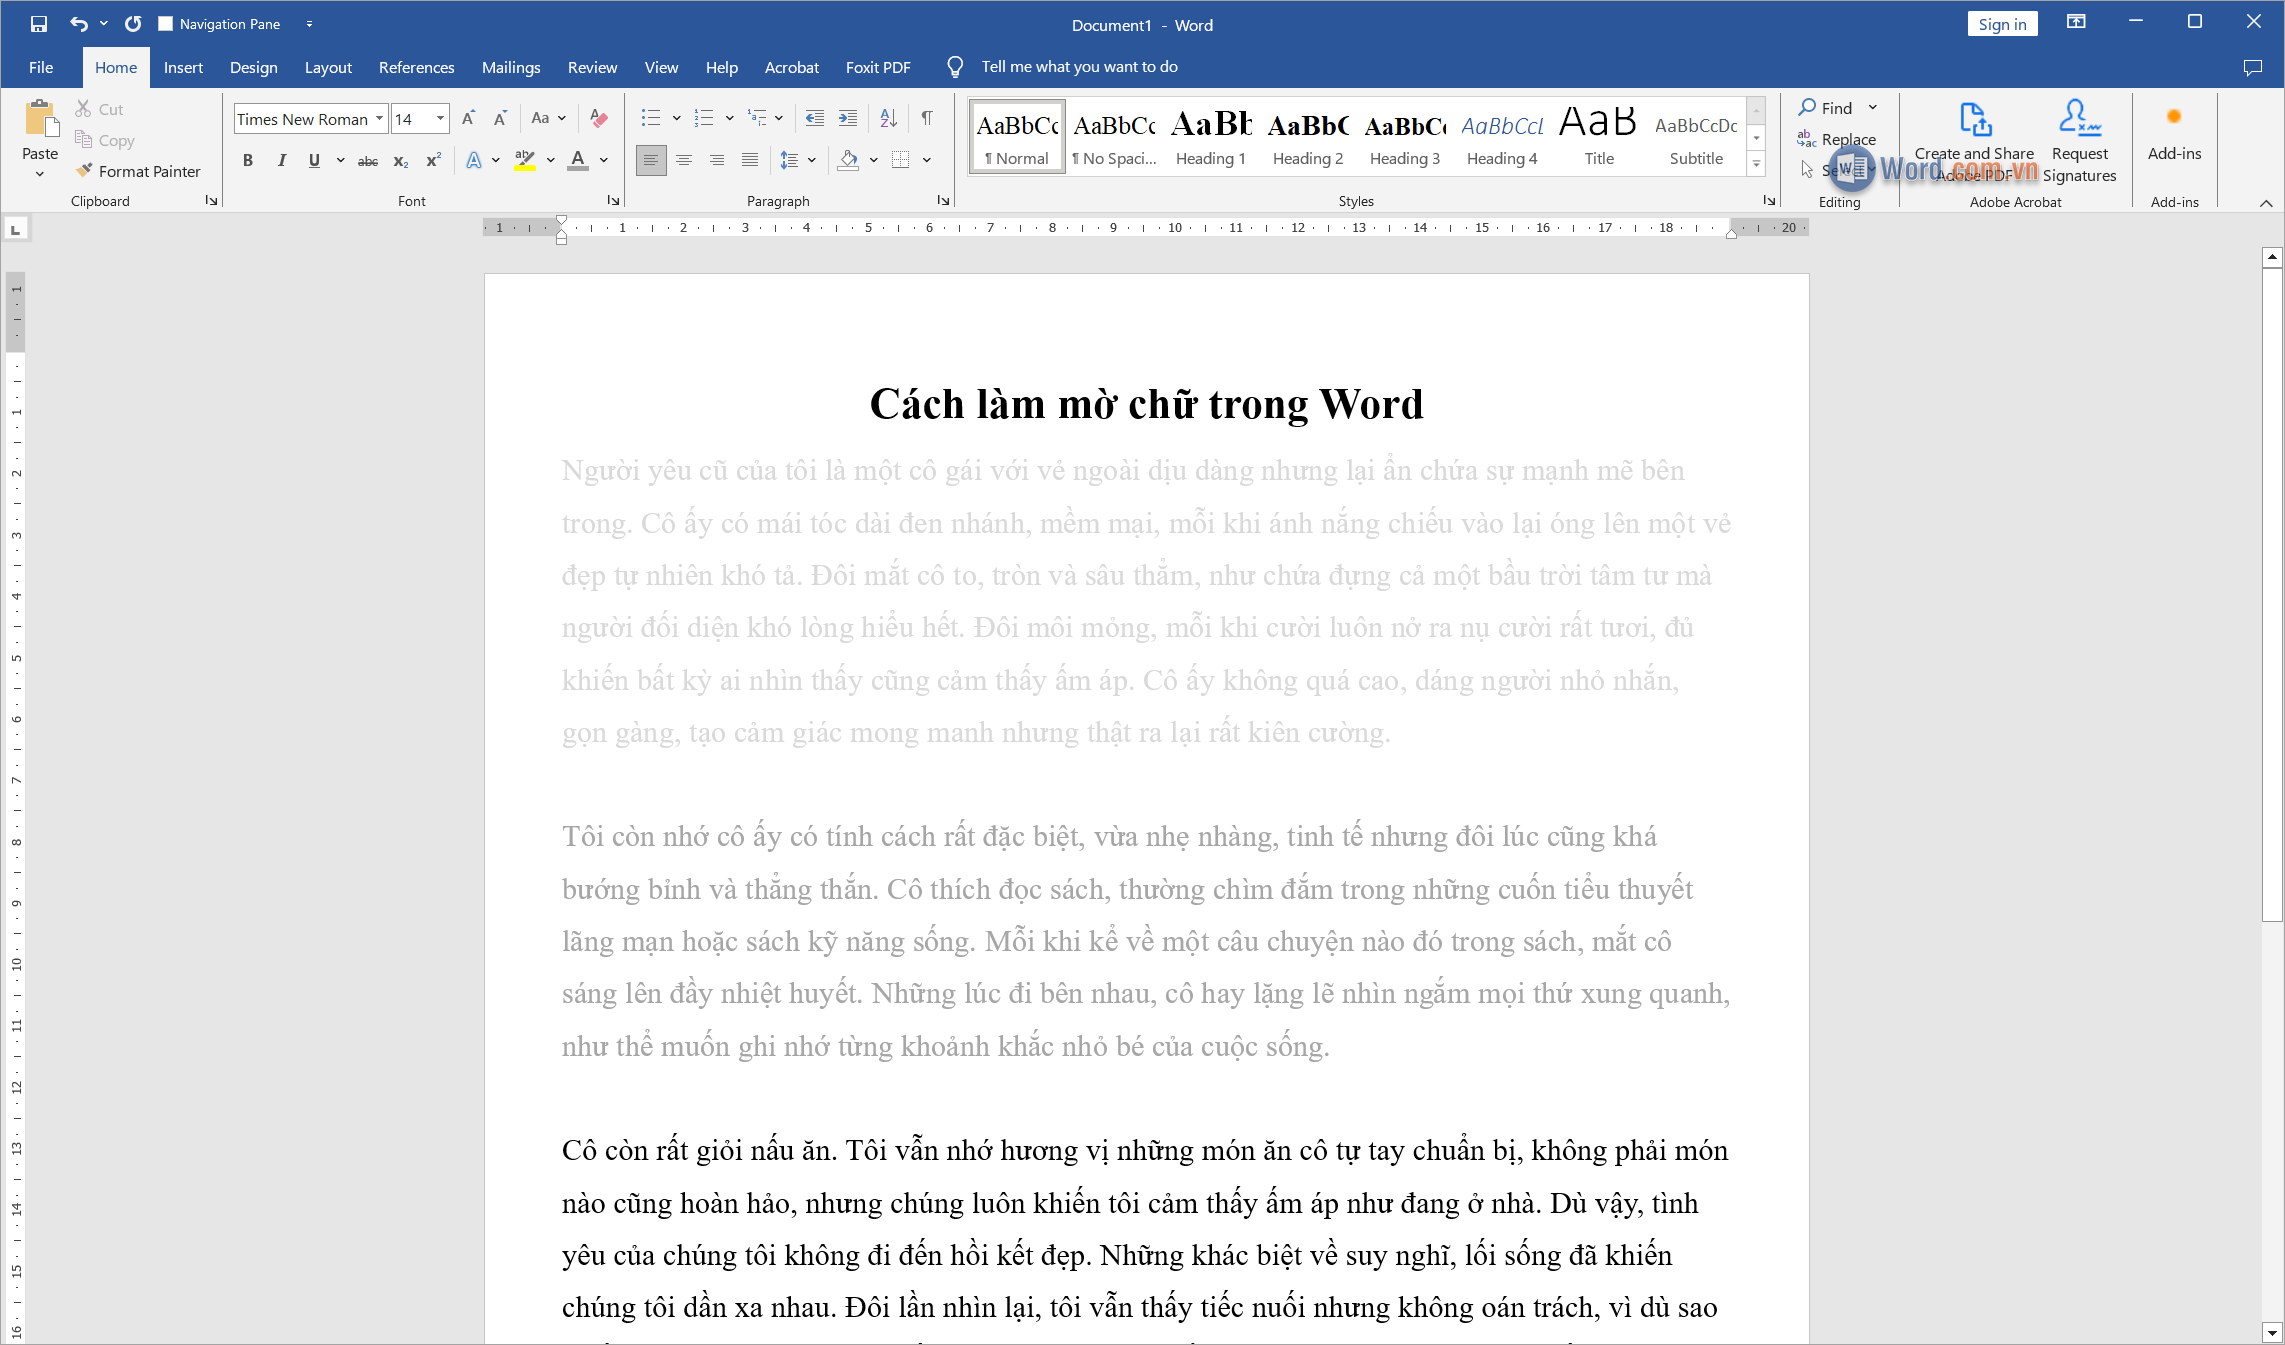Align text to the left

(x=651, y=160)
